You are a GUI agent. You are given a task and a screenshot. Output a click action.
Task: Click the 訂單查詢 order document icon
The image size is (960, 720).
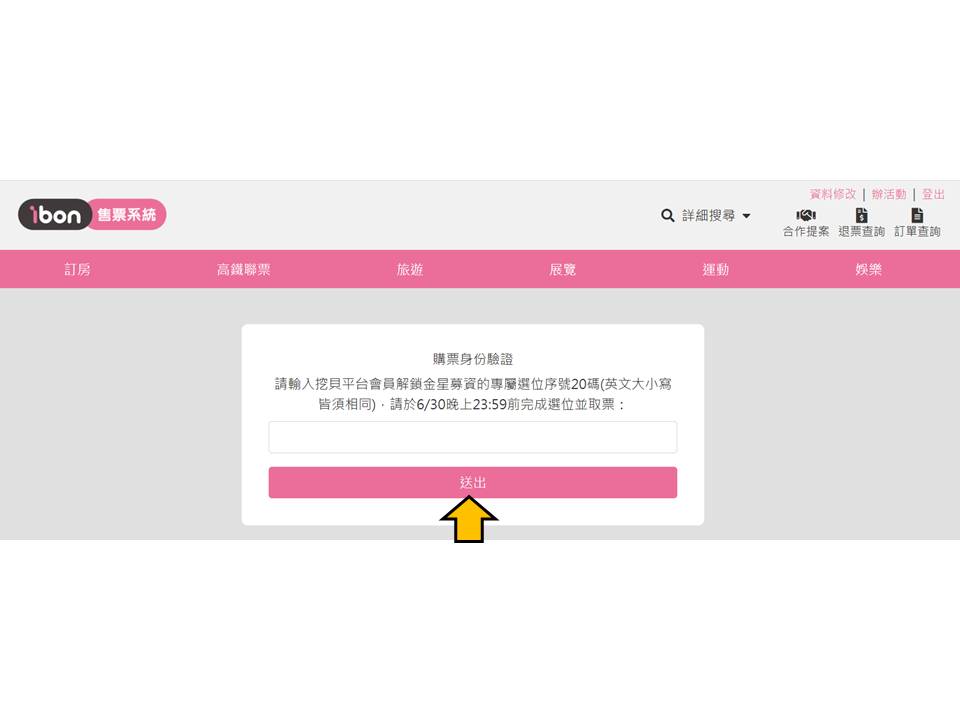(917, 215)
